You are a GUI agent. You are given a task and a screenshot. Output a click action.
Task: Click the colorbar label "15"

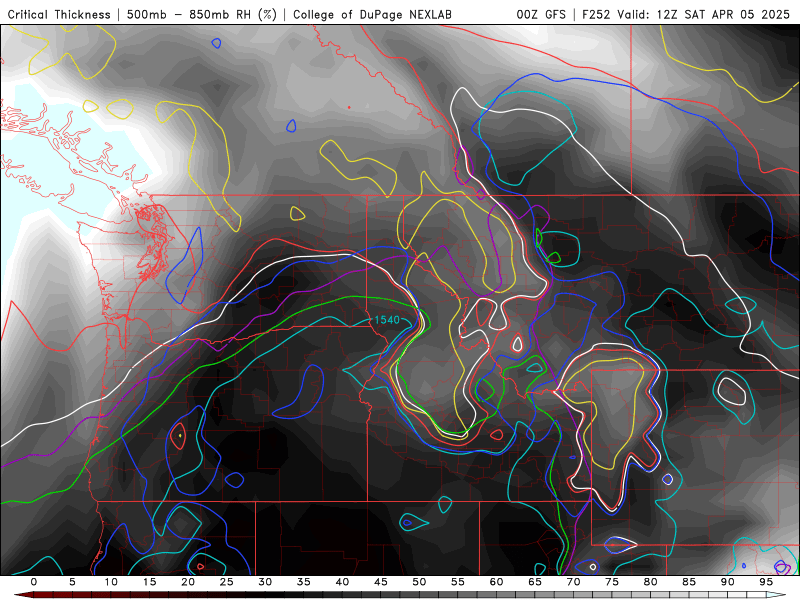(x=149, y=582)
